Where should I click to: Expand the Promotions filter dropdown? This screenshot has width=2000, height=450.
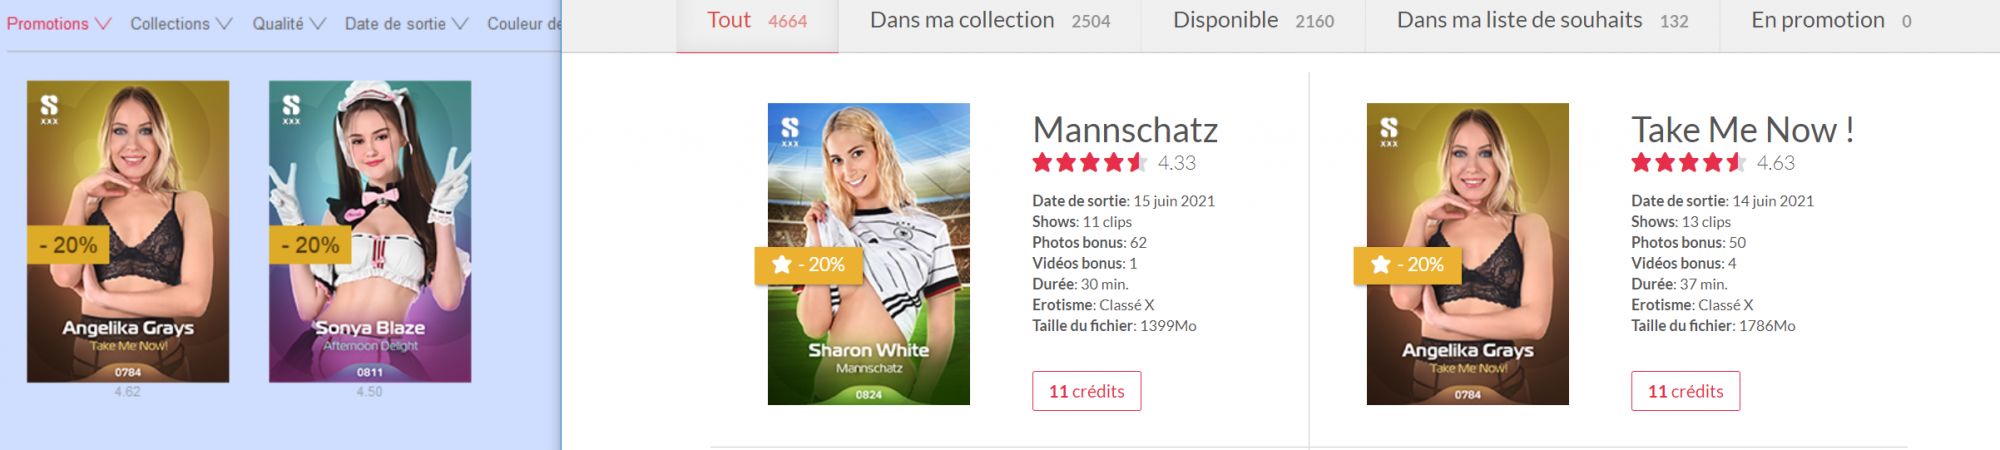pos(59,23)
